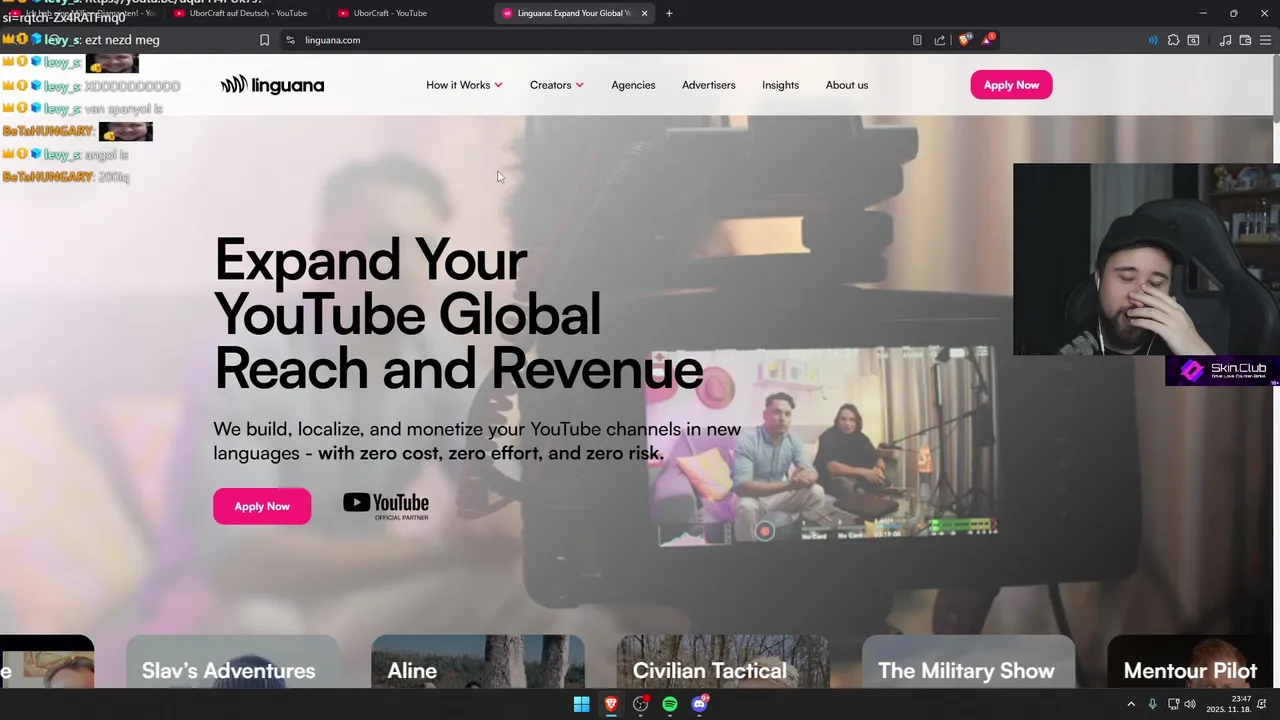Open the browser hamburger menu

1265,40
